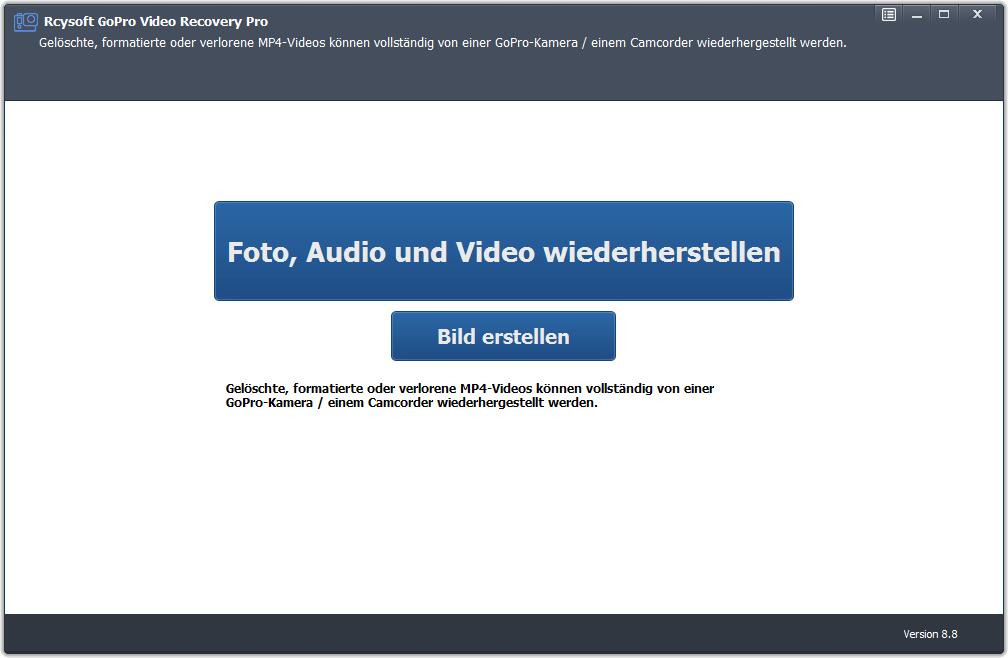This screenshot has width=1008, height=658.
Task: Click the Bild erstellen button
Action: coord(503,336)
